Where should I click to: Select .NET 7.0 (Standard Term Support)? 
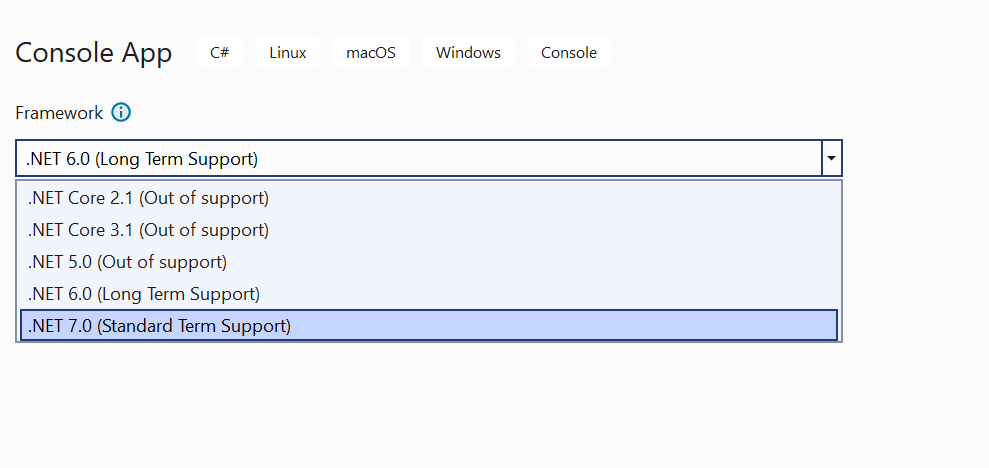(x=429, y=325)
